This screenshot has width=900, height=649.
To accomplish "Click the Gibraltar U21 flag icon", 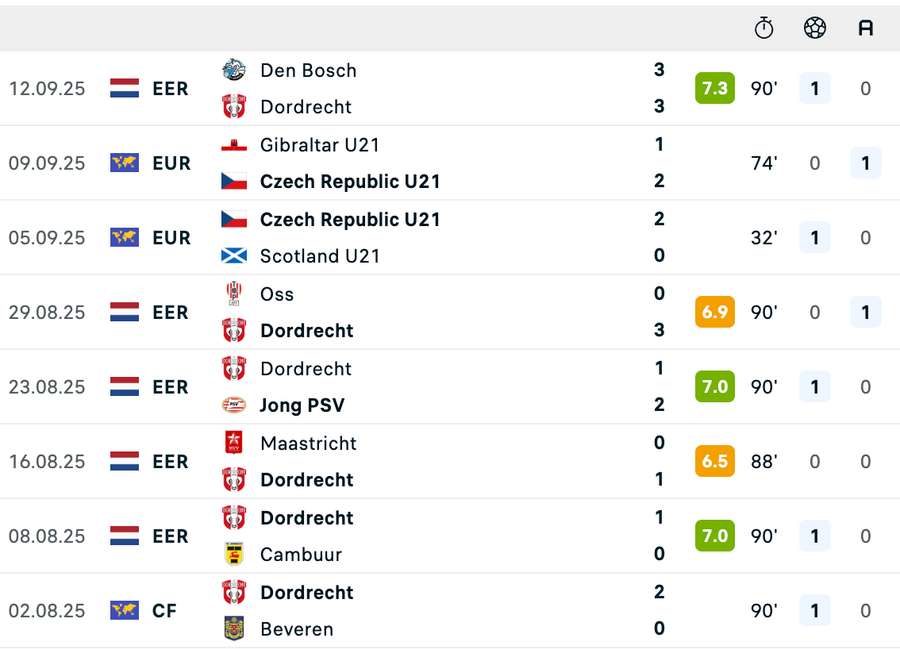I will pos(234,145).
